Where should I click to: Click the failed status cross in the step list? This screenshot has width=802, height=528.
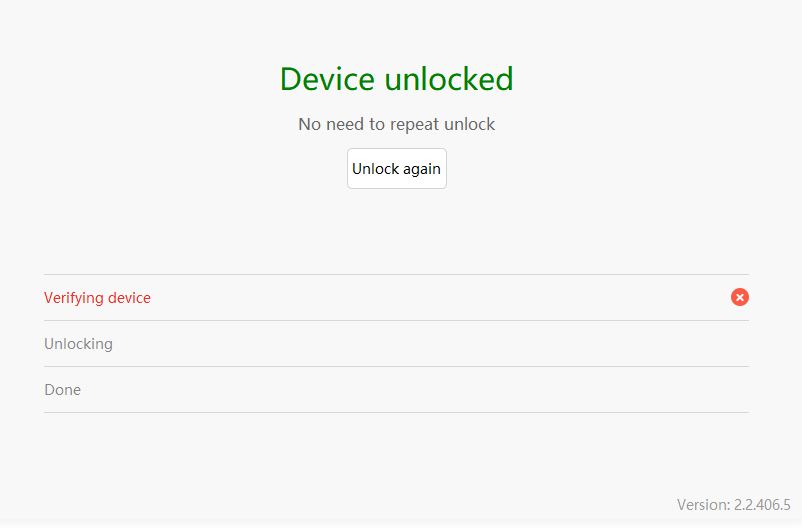tap(740, 297)
